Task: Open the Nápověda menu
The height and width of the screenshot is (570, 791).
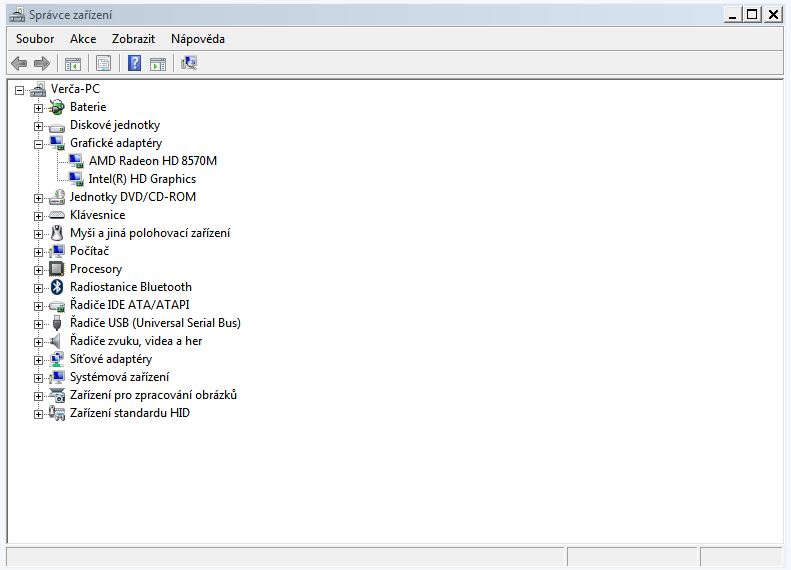Action: click(198, 39)
